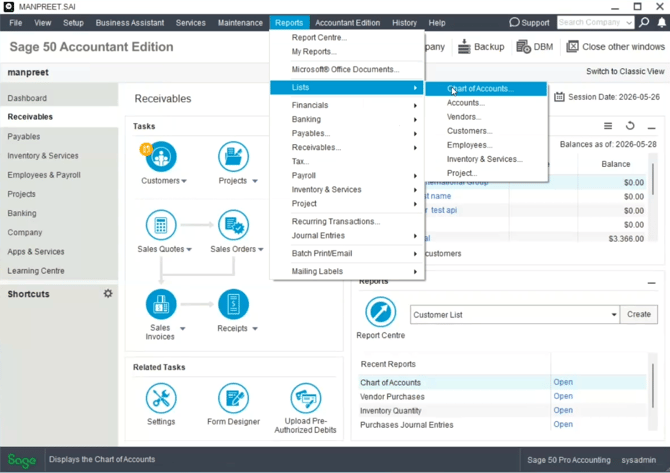The width and height of the screenshot is (670, 473).
Task: Open the Sales Orders icon
Action: (x=233, y=225)
